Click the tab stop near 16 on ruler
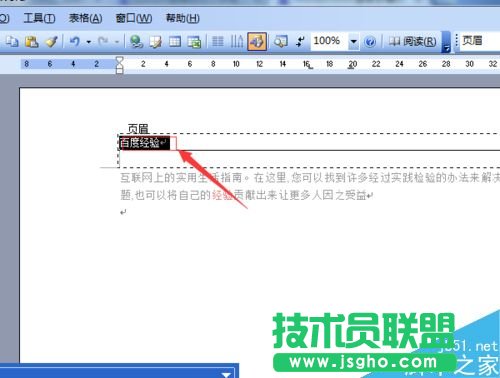The width and height of the screenshot is (500, 378). pyautogui.click(x=310, y=68)
